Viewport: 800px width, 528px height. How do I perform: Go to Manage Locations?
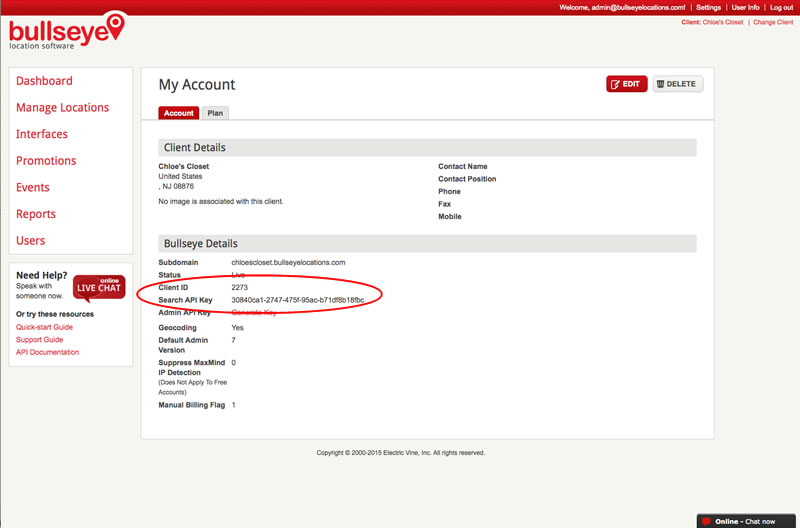pyautogui.click(x=62, y=108)
